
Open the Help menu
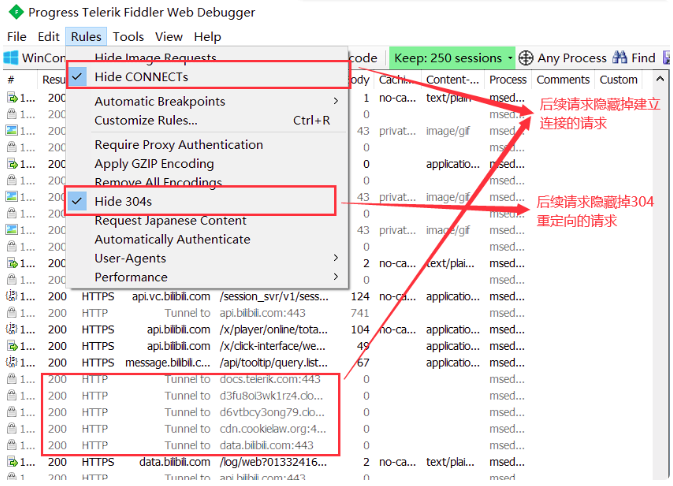(207, 37)
